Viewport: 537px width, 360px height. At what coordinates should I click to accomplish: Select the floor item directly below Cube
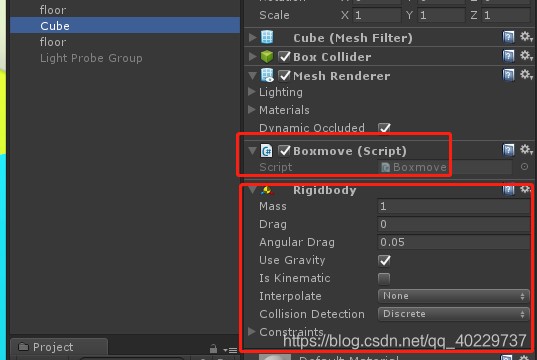(125, 41)
